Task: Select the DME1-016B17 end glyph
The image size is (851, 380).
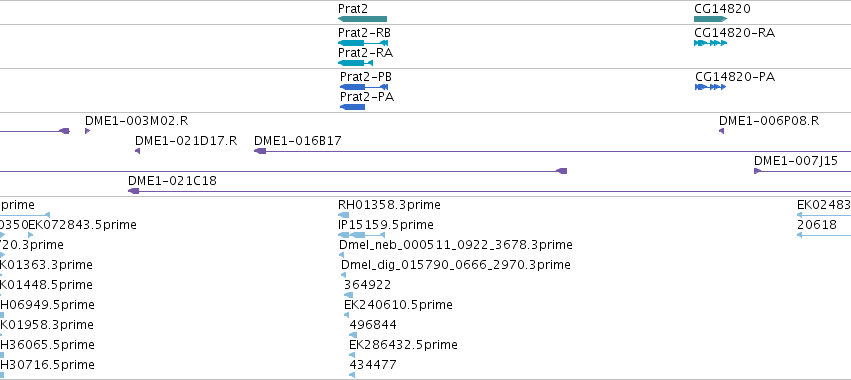Action: 260,151
